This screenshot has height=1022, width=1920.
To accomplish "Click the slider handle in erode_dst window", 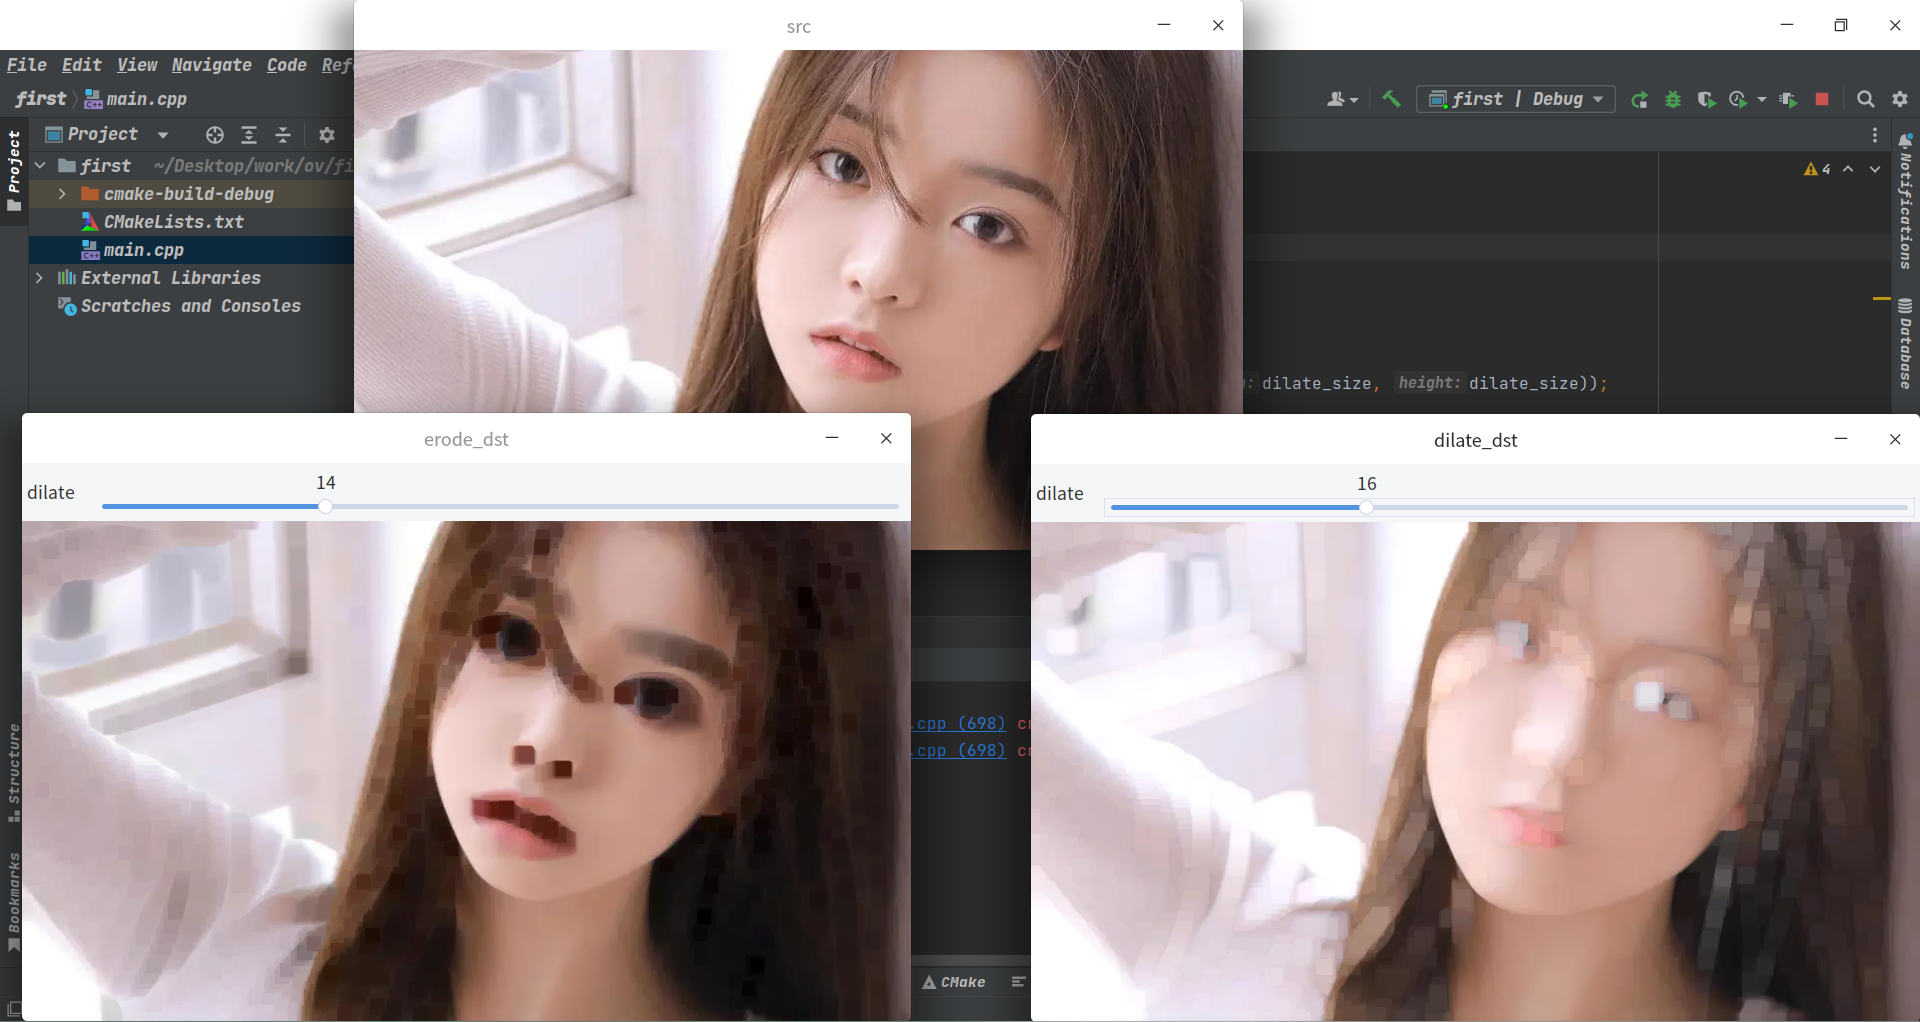I will click(325, 507).
